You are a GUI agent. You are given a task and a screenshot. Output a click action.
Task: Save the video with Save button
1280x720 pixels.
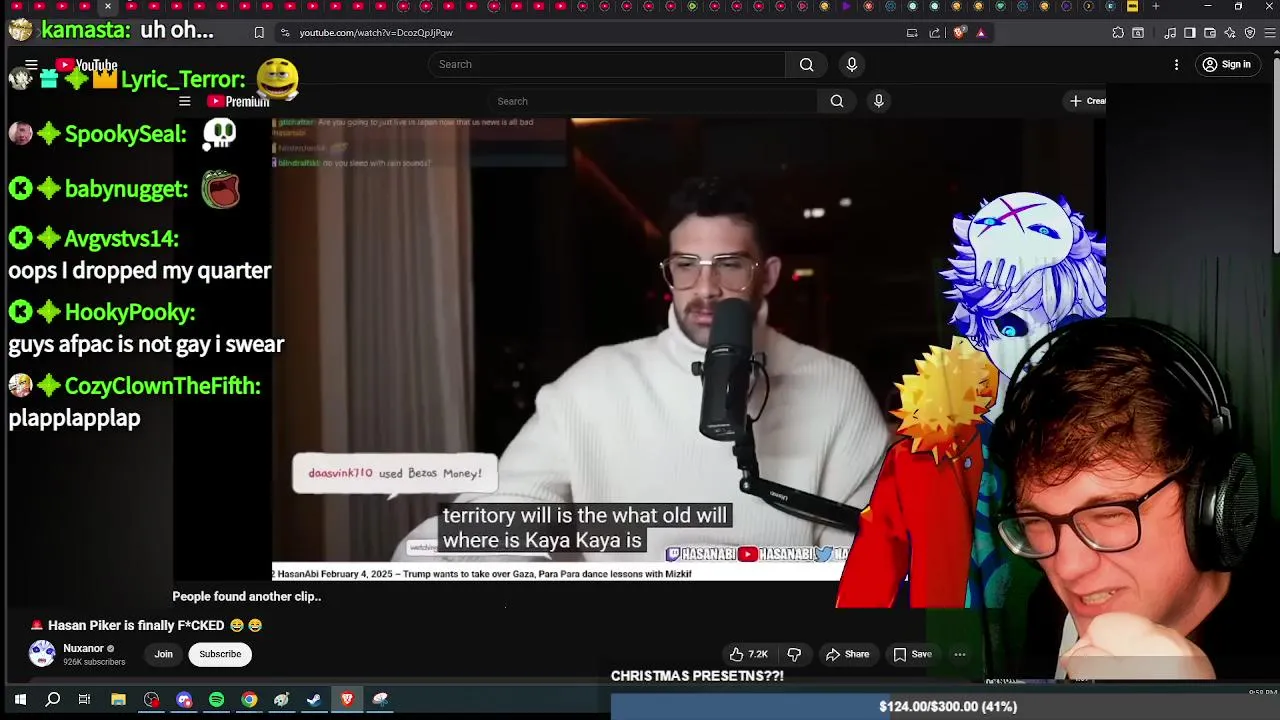(912, 654)
